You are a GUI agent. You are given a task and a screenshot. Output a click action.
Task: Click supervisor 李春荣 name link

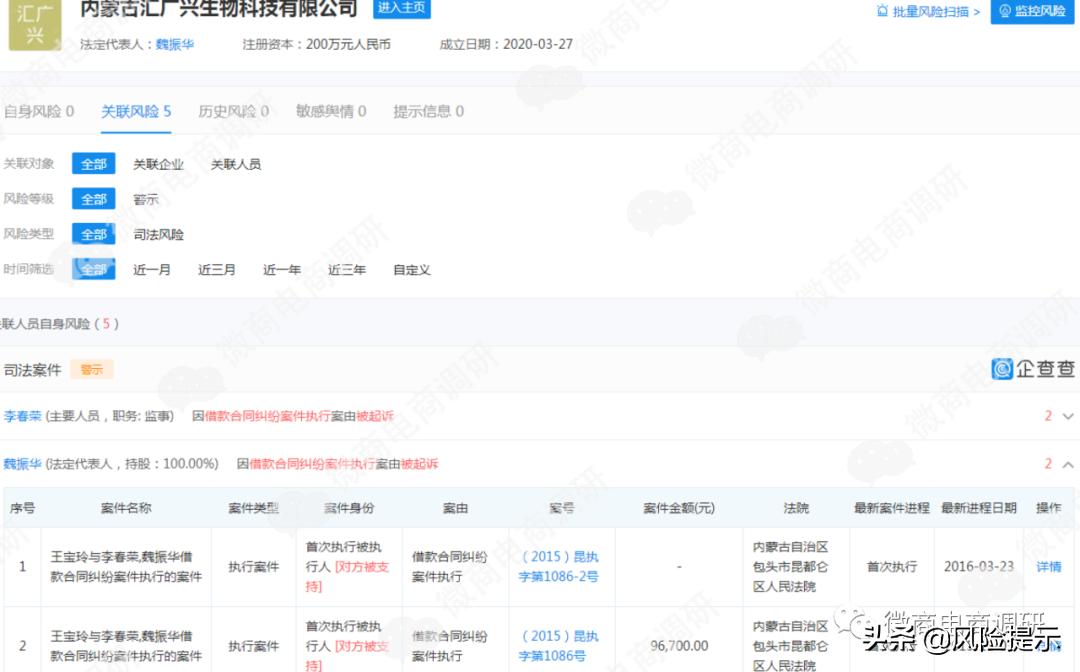coord(22,415)
